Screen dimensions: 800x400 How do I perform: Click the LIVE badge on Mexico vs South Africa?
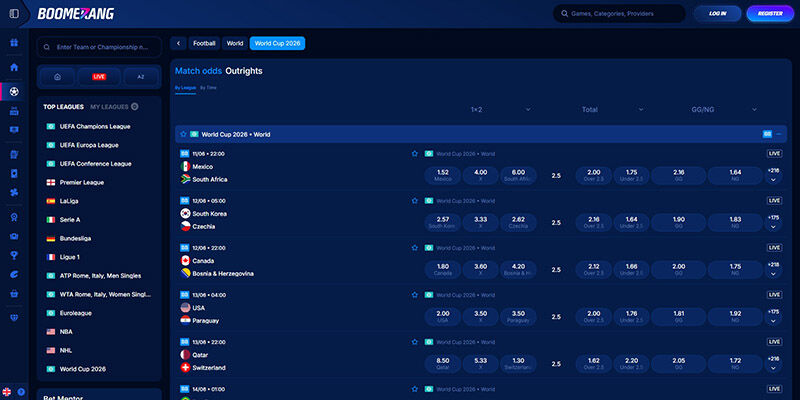[x=774, y=154]
